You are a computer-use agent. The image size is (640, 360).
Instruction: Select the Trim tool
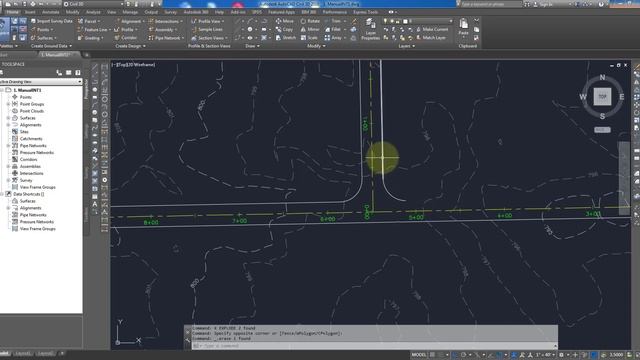[334, 21]
